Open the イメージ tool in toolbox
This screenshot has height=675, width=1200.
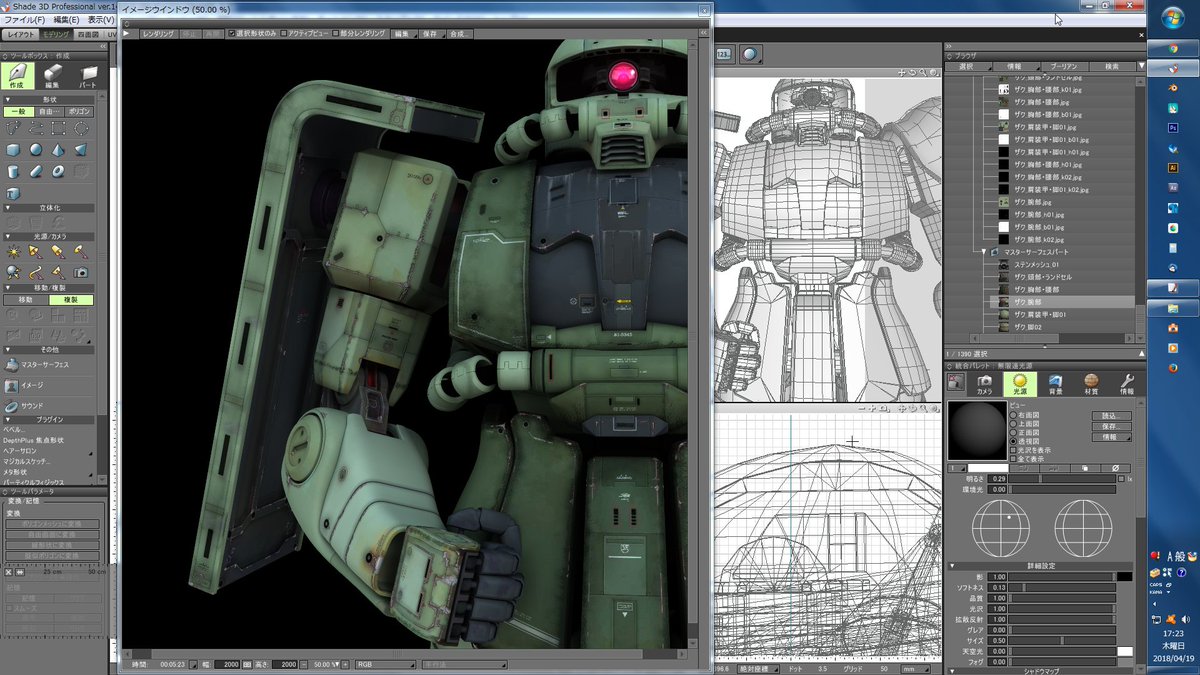(x=24, y=385)
